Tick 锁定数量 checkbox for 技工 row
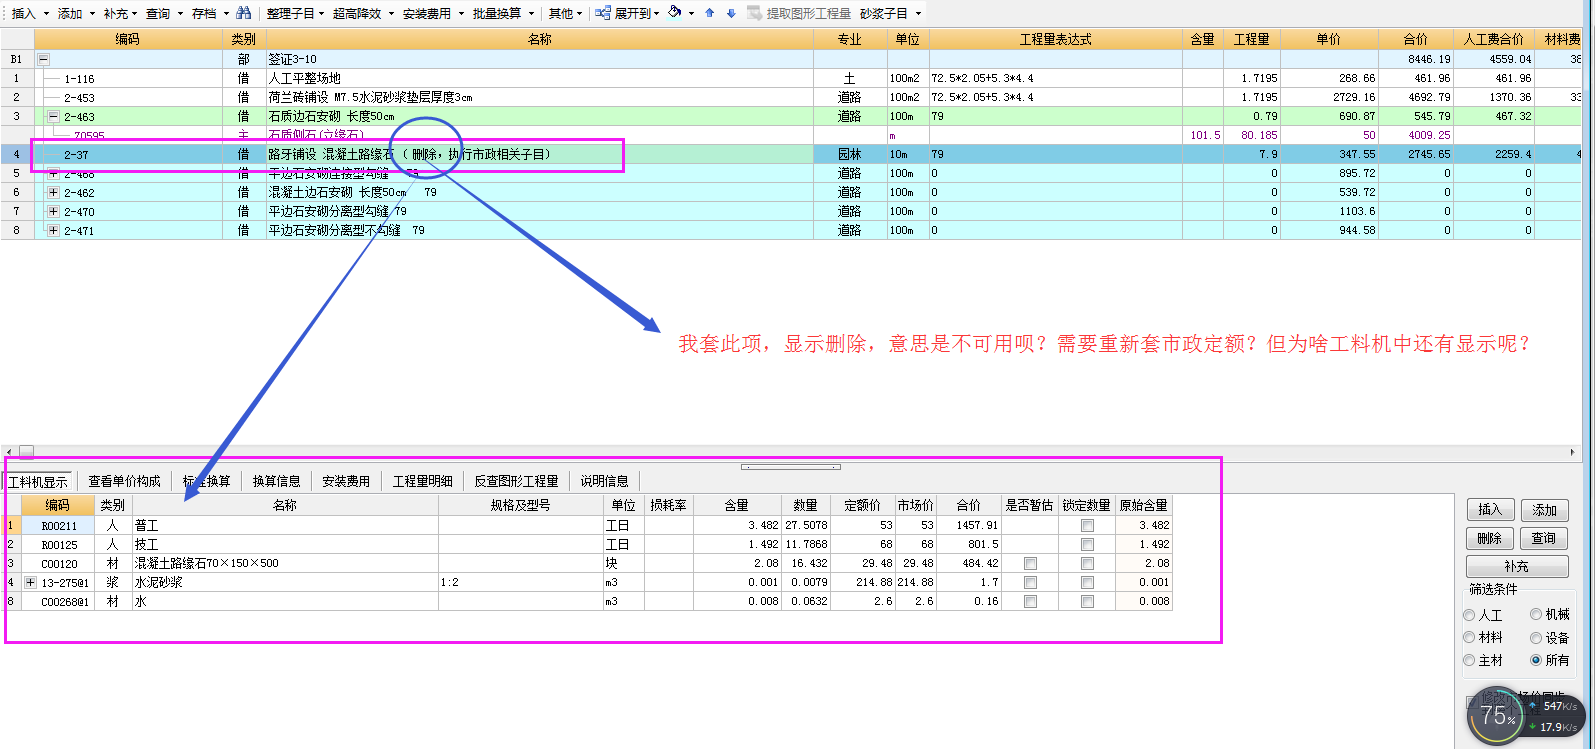This screenshot has width=1595, height=749. [x=1087, y=544]
